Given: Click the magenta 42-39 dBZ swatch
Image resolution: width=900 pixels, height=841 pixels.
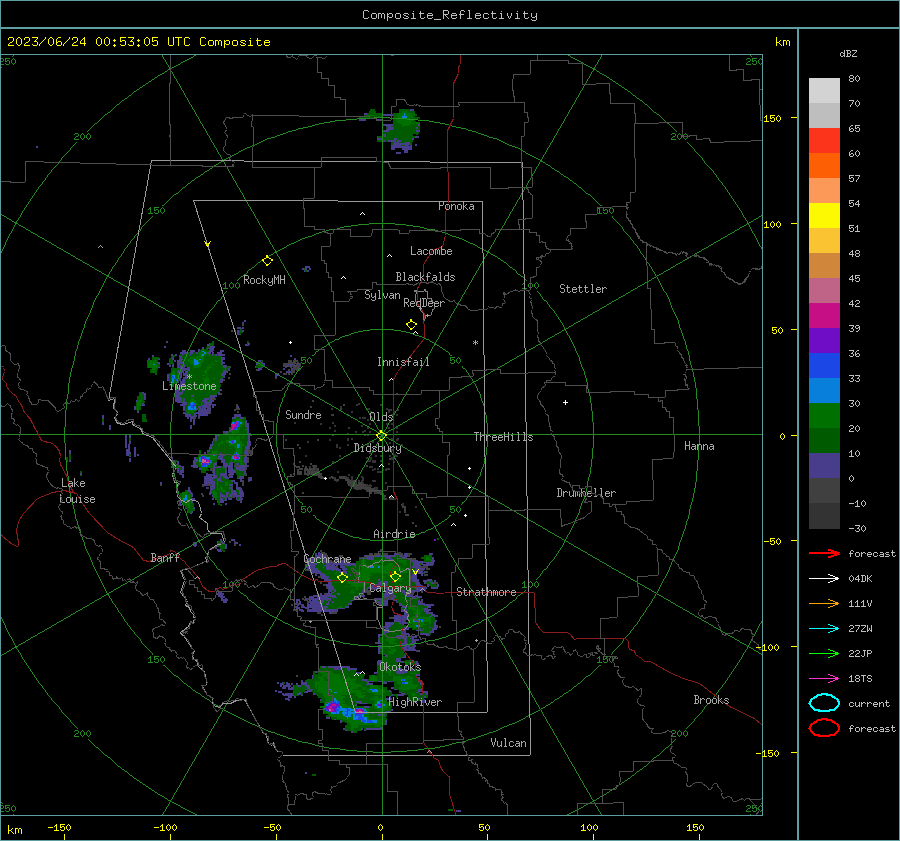Looking at the screenshot, I should [824, 316].
